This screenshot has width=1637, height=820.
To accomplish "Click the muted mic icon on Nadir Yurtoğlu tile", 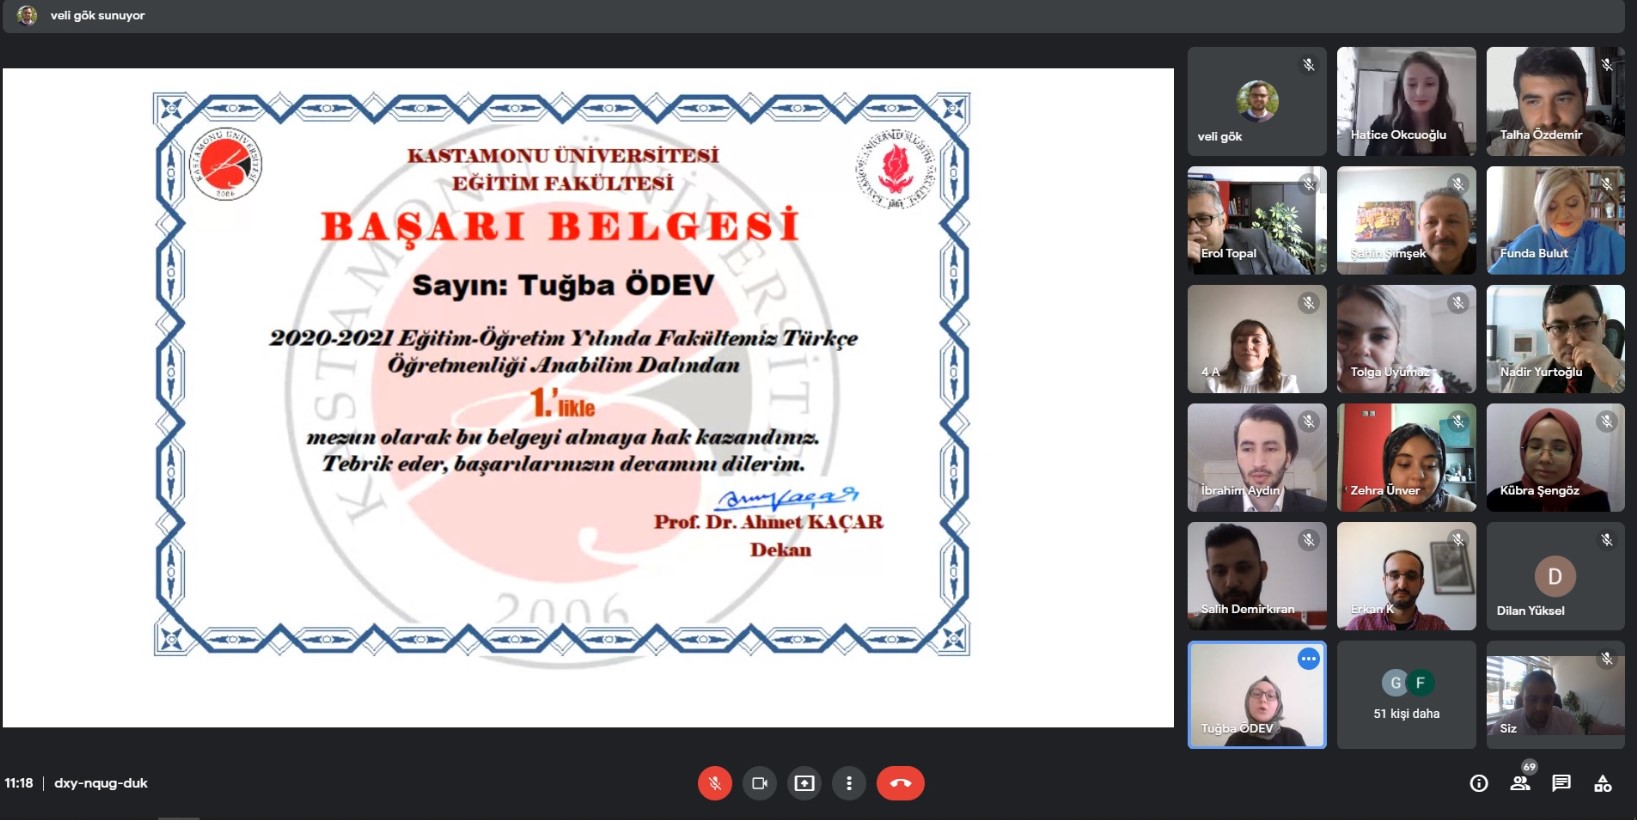I will tap(1606, 303).
